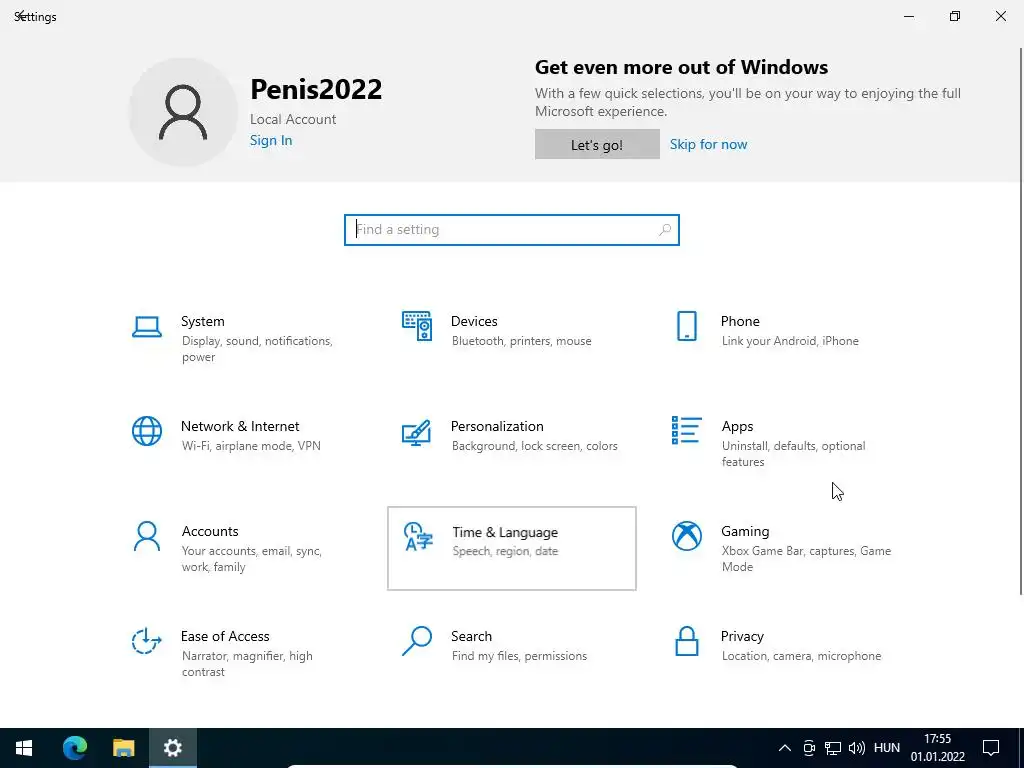This screenshot has width=1024, height=768.
Task: Click the Let's go! button
Action: tap(597, 144)
